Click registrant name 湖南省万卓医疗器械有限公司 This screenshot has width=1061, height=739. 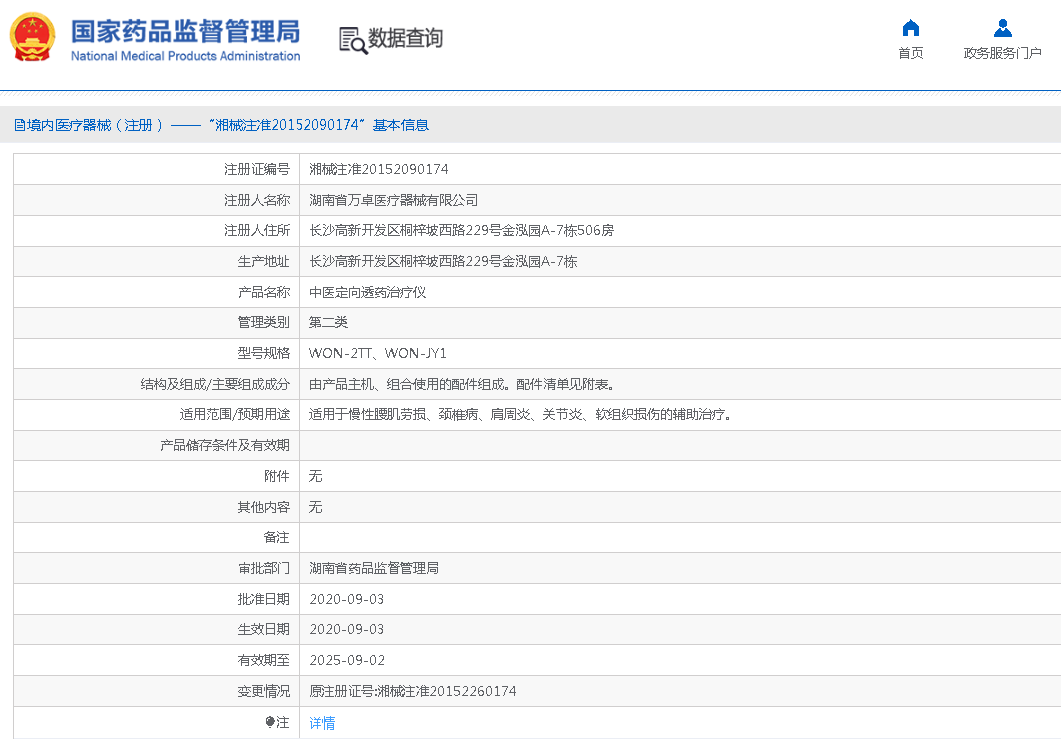(394, 200)
